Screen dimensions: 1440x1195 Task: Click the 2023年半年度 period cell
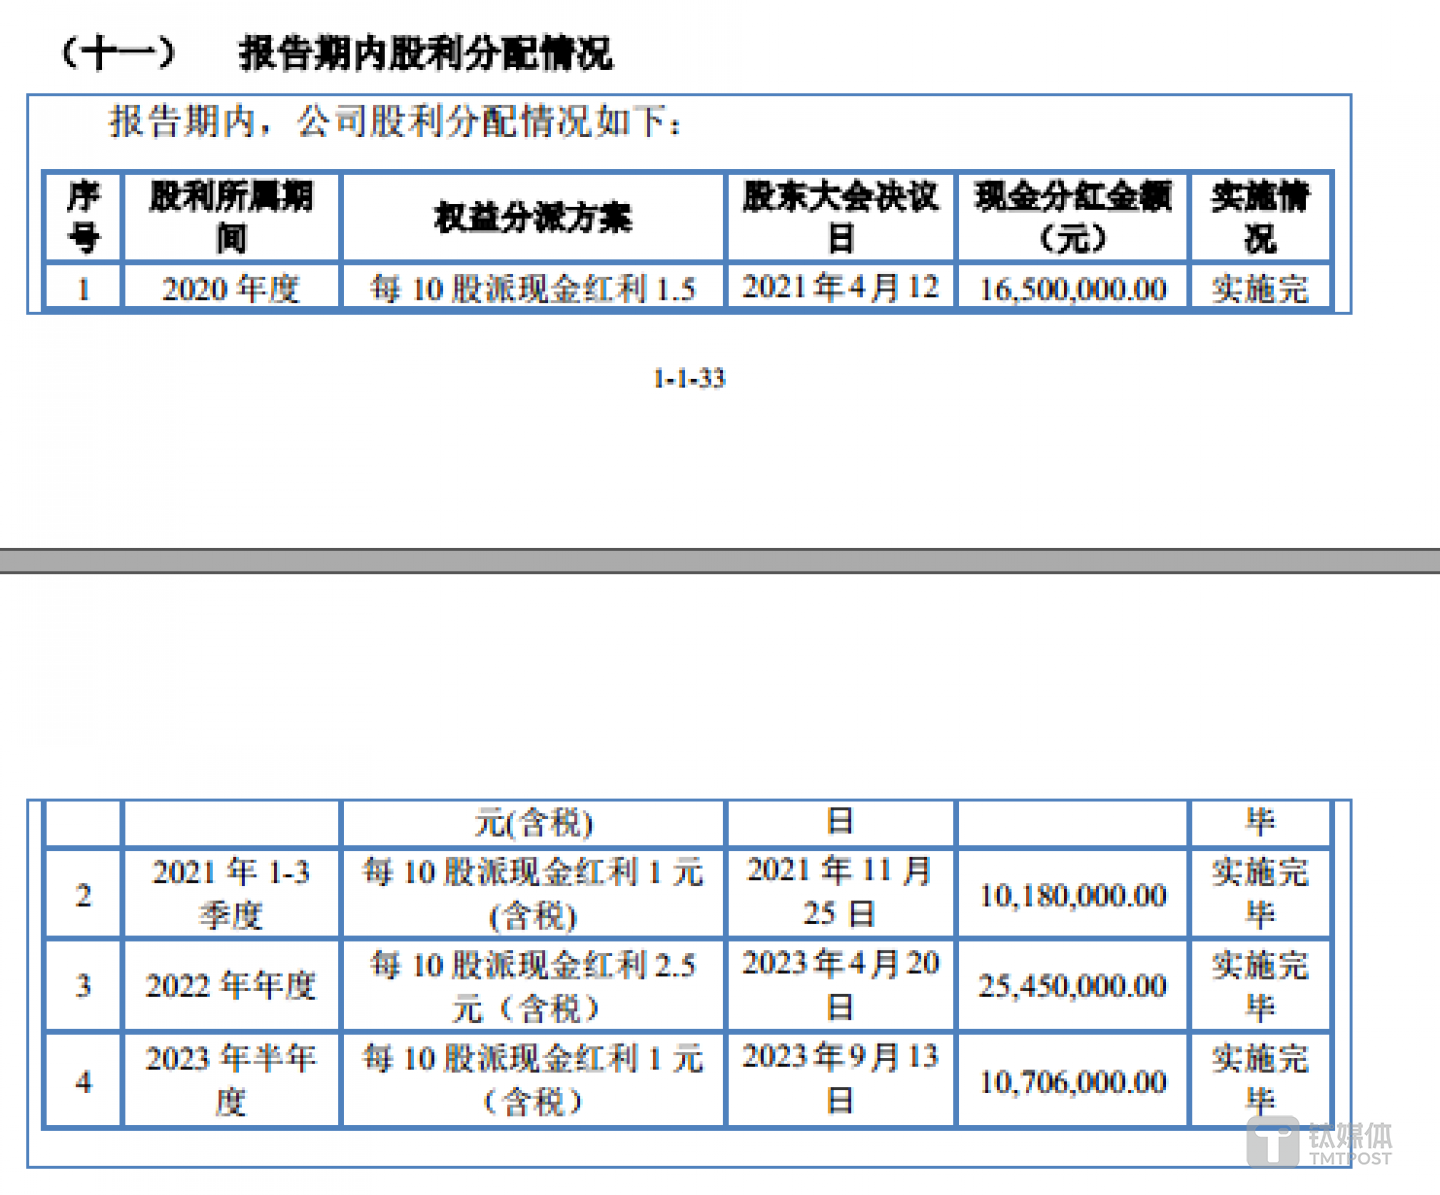click(231, 1080)
